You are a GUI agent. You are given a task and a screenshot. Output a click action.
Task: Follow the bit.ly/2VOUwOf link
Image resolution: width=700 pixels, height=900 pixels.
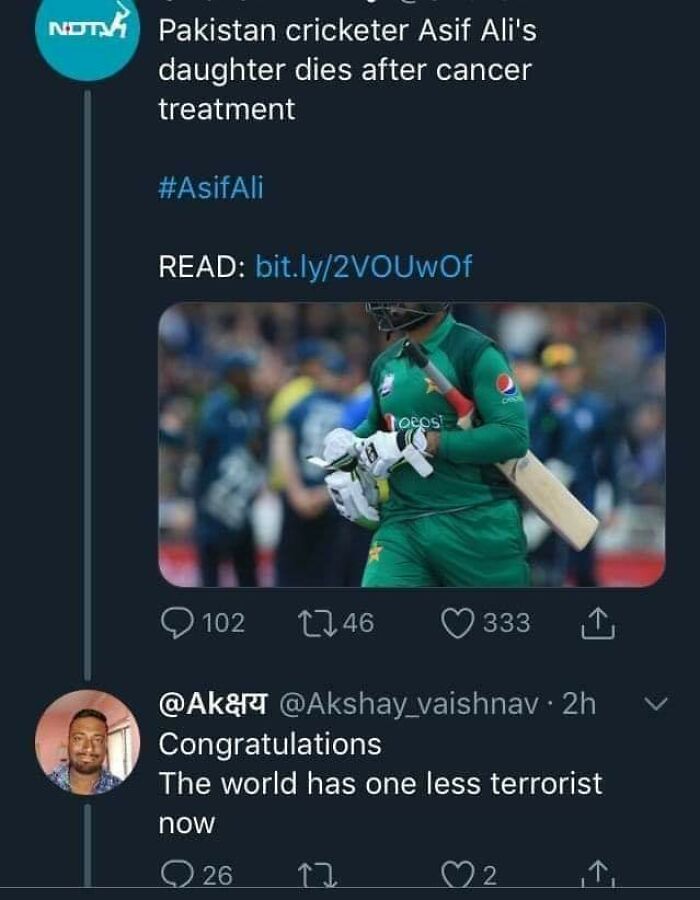(x=364, y=266)
